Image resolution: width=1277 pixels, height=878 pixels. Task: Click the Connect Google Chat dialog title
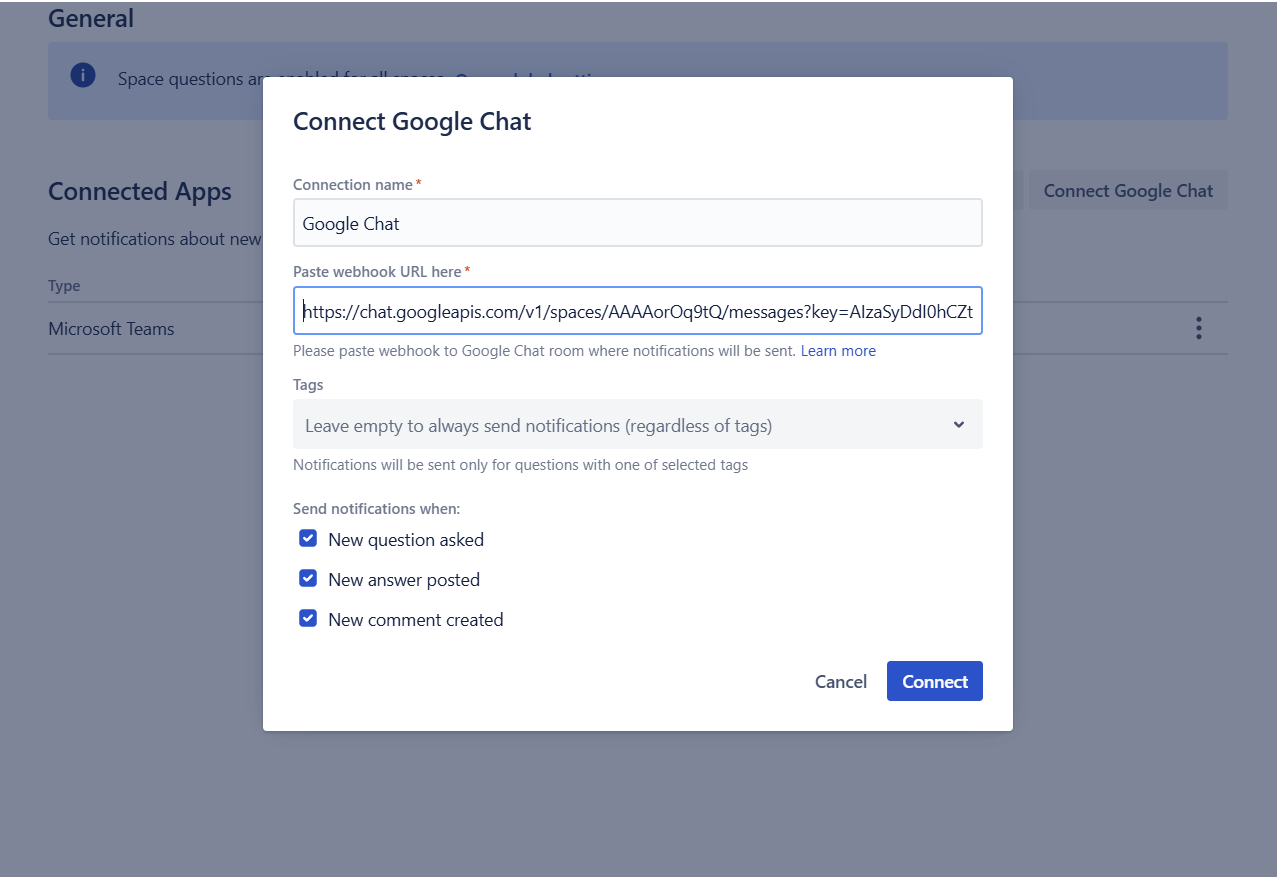(x=412, y=121)
